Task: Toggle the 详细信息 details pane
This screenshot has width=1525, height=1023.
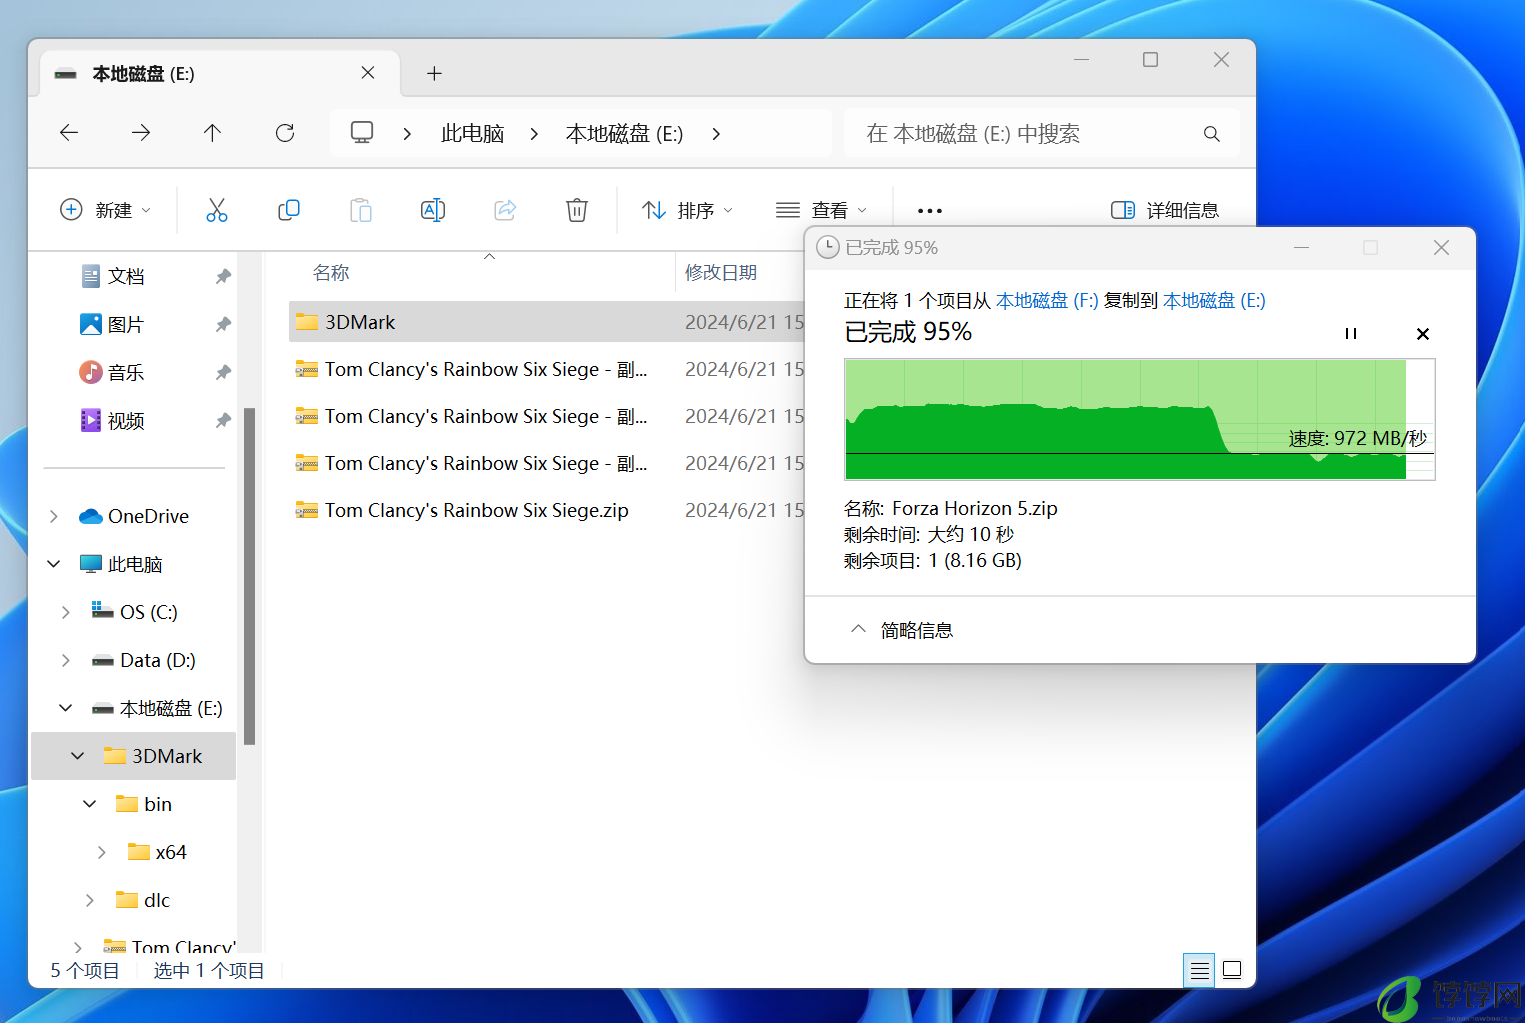Action: (x=1165, y=210)
